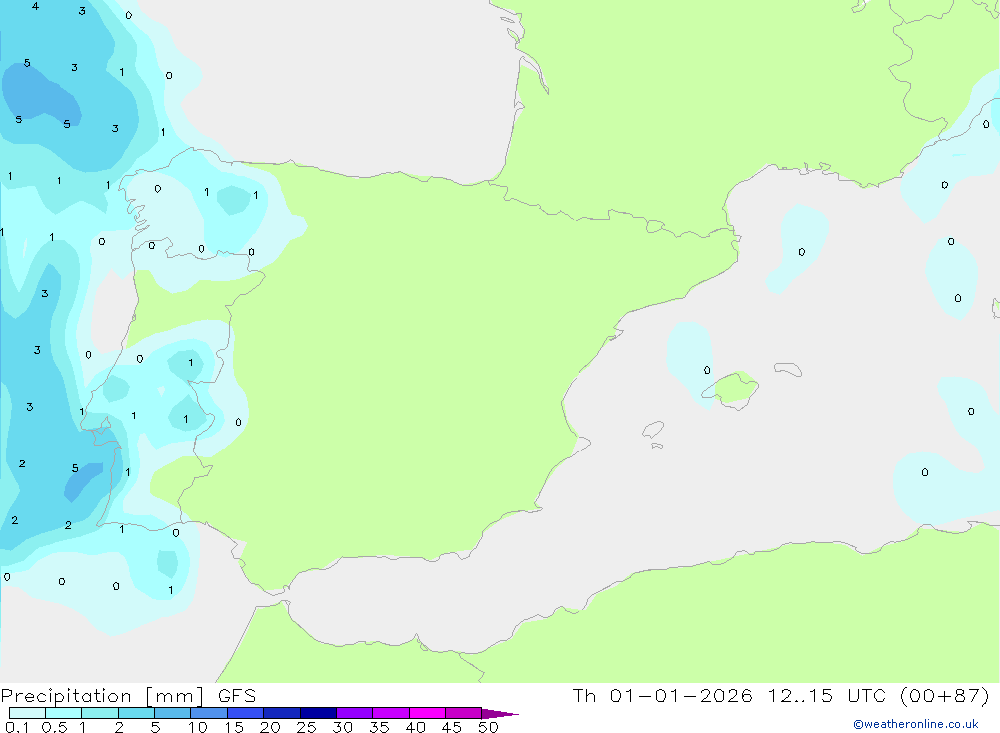Click the '(00+87)' forecast hour label
The width and height of the screenshot is (1000, 733).
tap(945, 695)
